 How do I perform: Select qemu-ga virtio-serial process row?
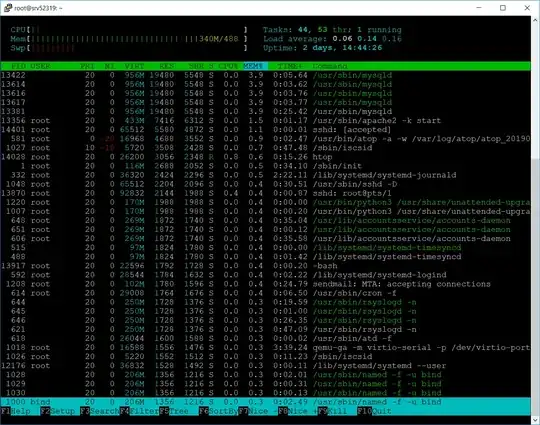pos(265,347)
